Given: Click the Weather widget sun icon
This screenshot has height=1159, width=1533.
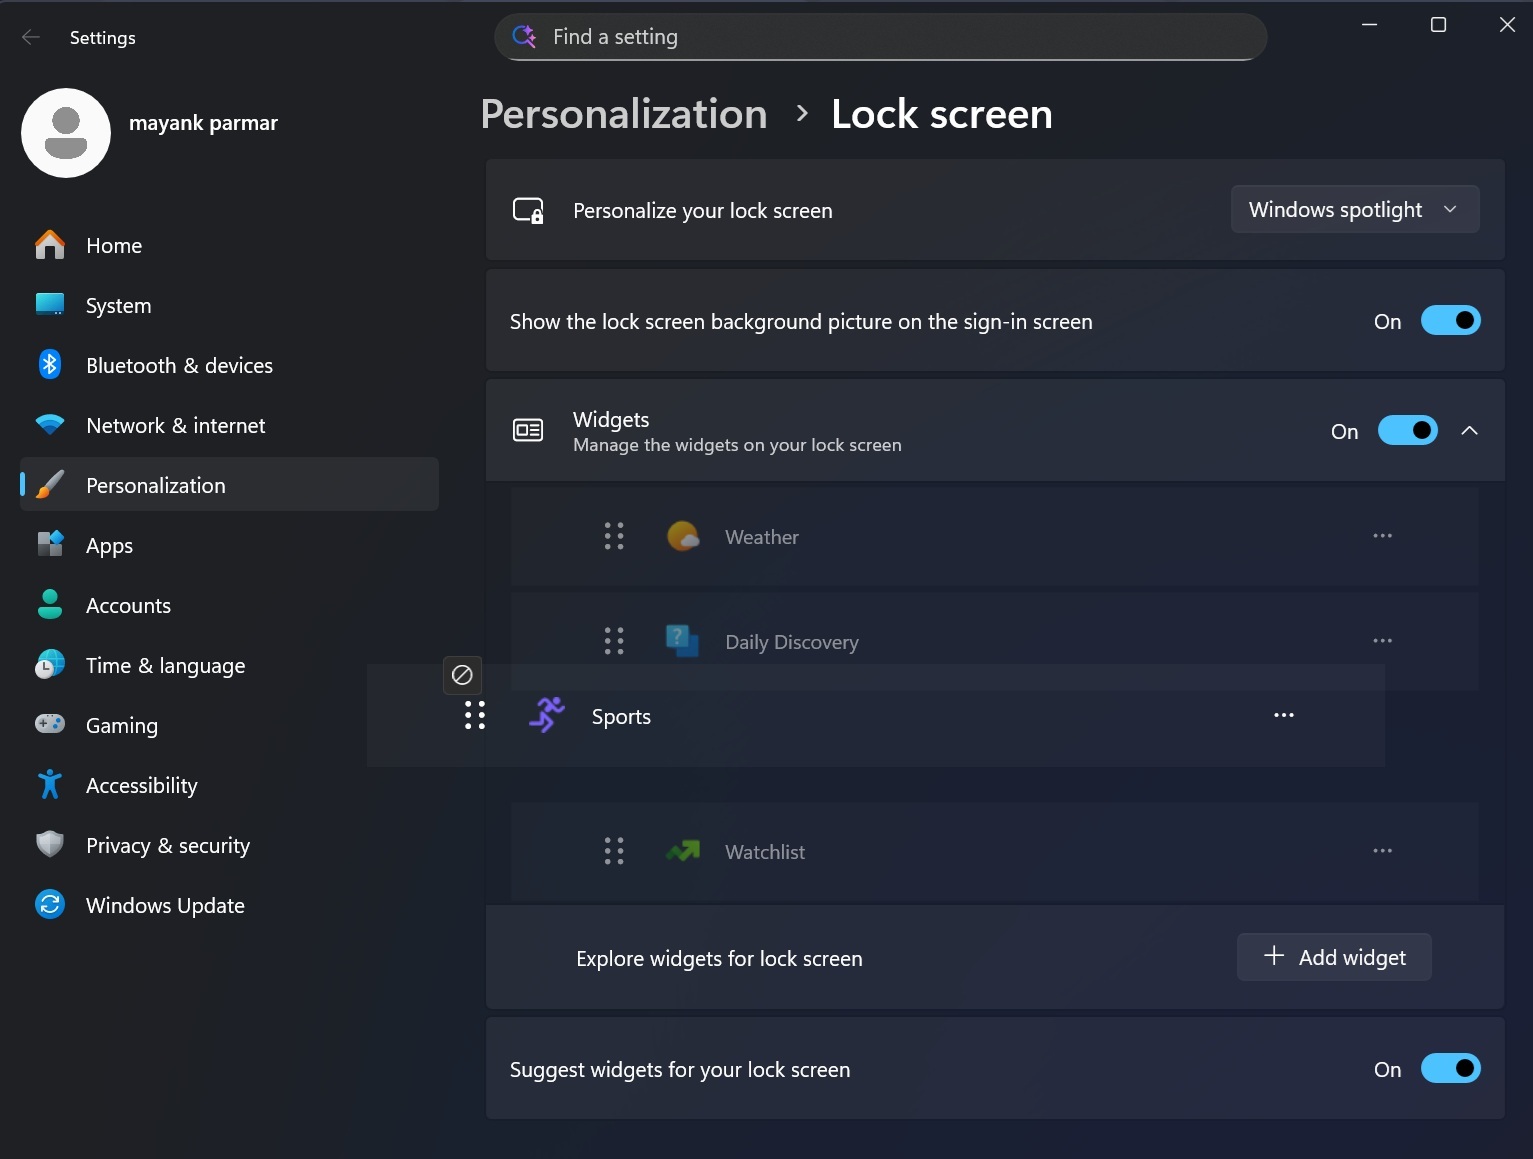Looking at the screenshot, I should pyautogui.click(x=683, y=536).
